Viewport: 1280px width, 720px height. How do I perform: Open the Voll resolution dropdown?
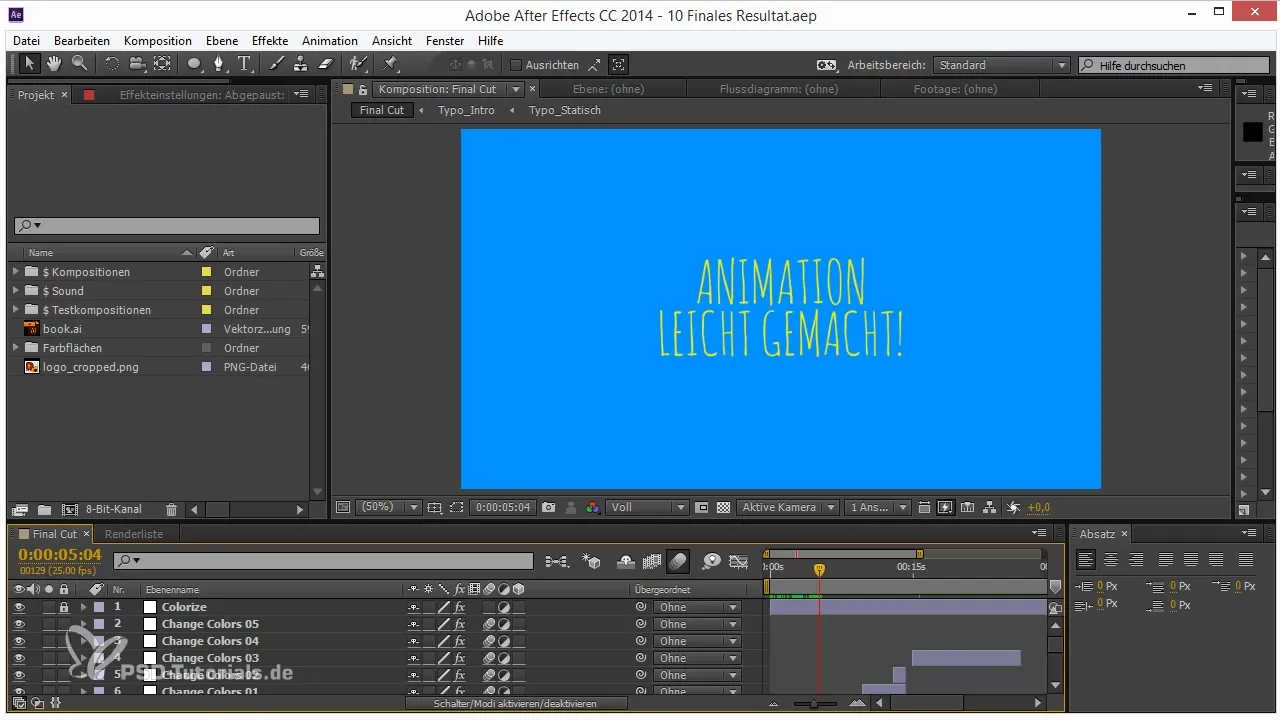(648, 507)
